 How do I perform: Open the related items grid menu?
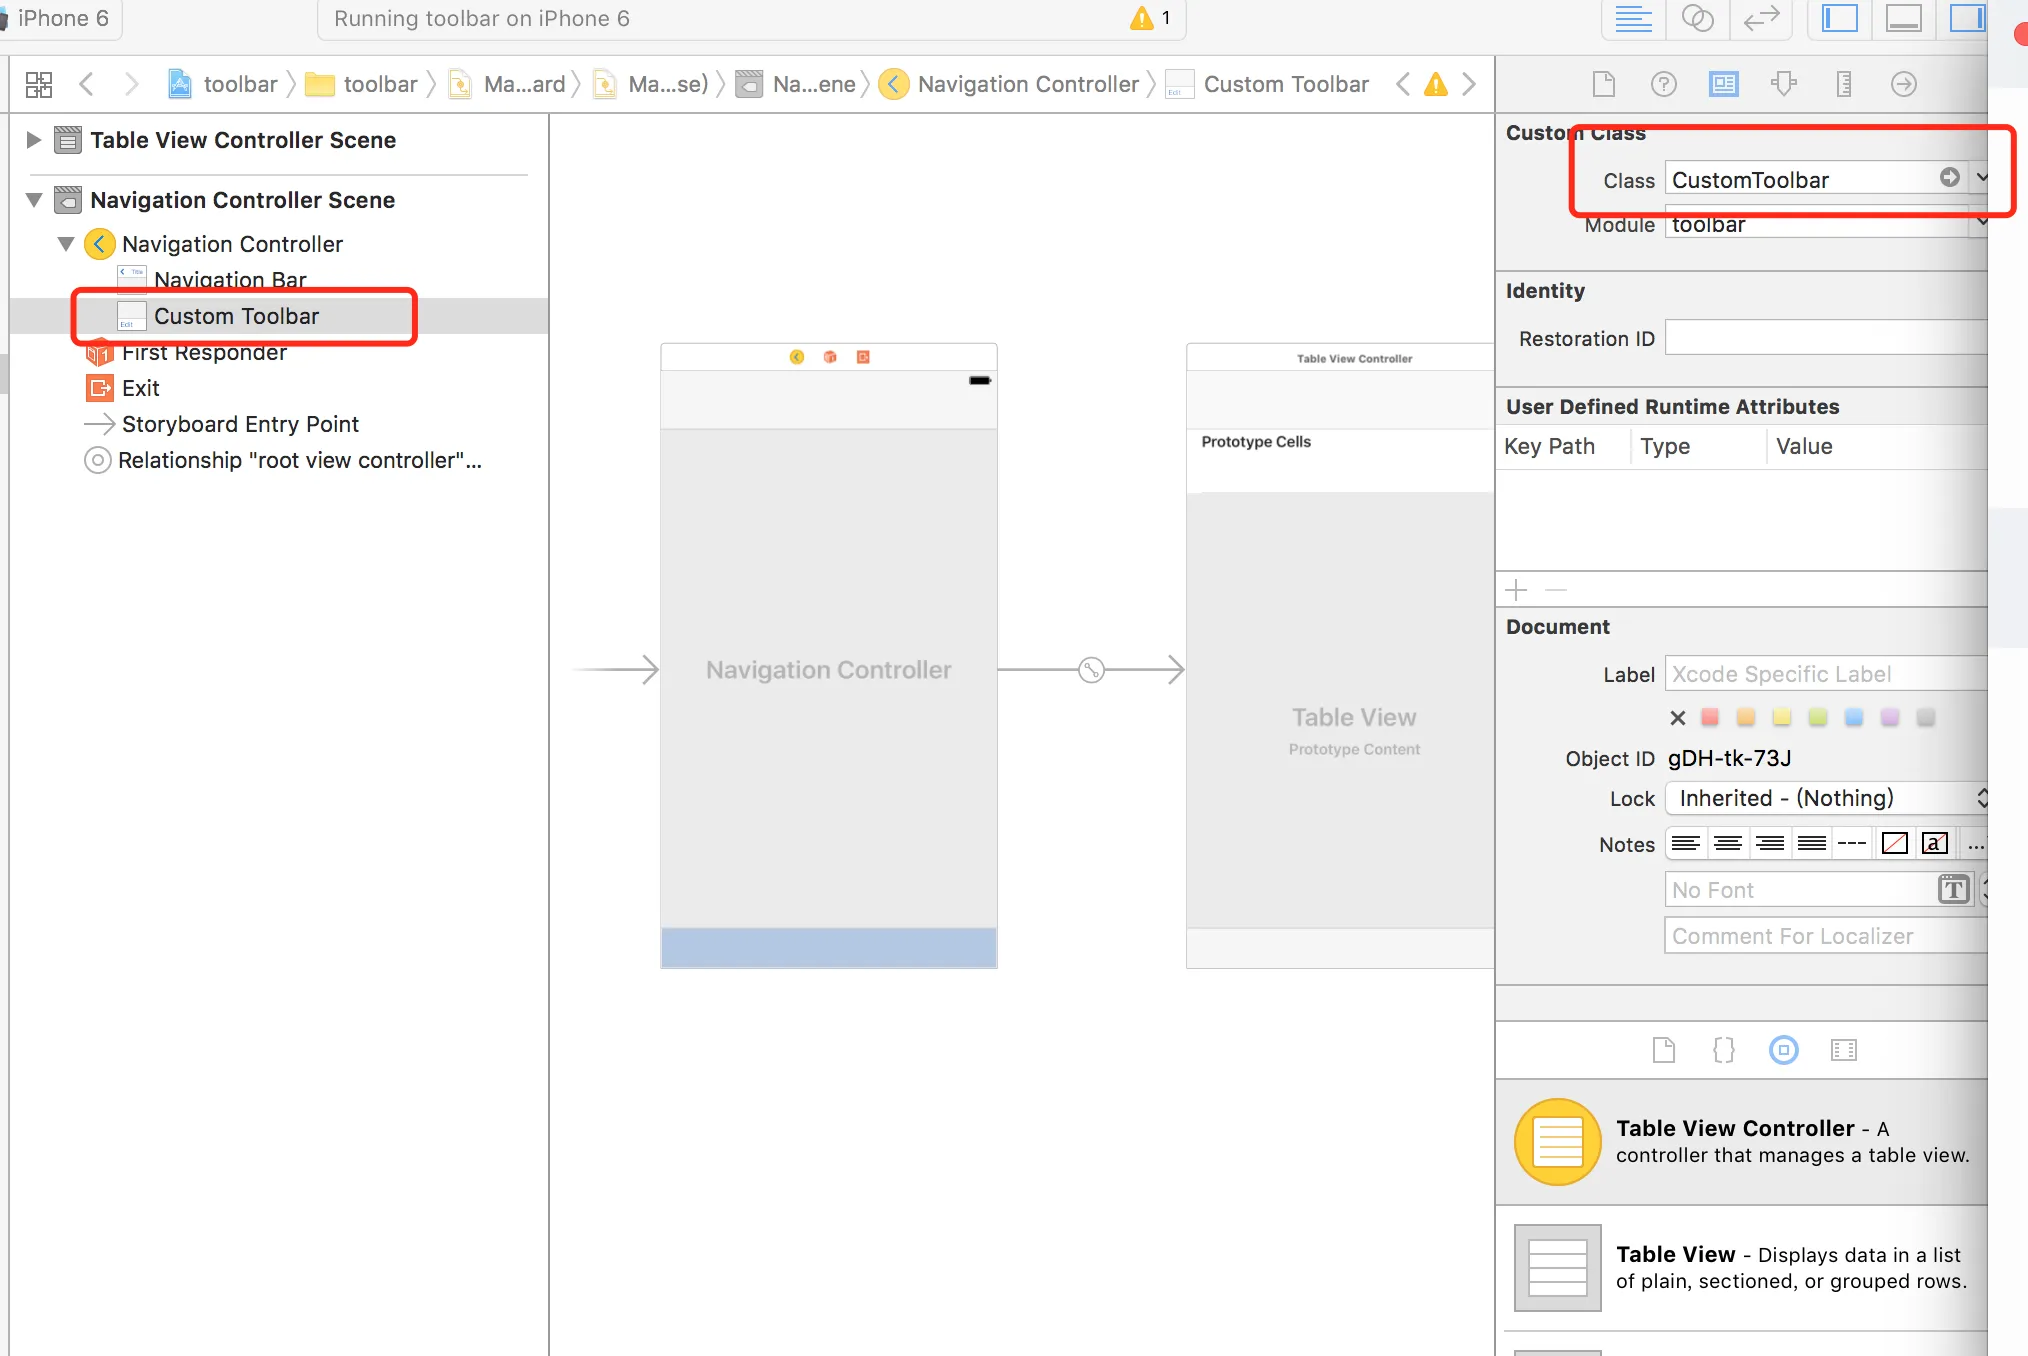pyautogui.click(x=39, y=84)
